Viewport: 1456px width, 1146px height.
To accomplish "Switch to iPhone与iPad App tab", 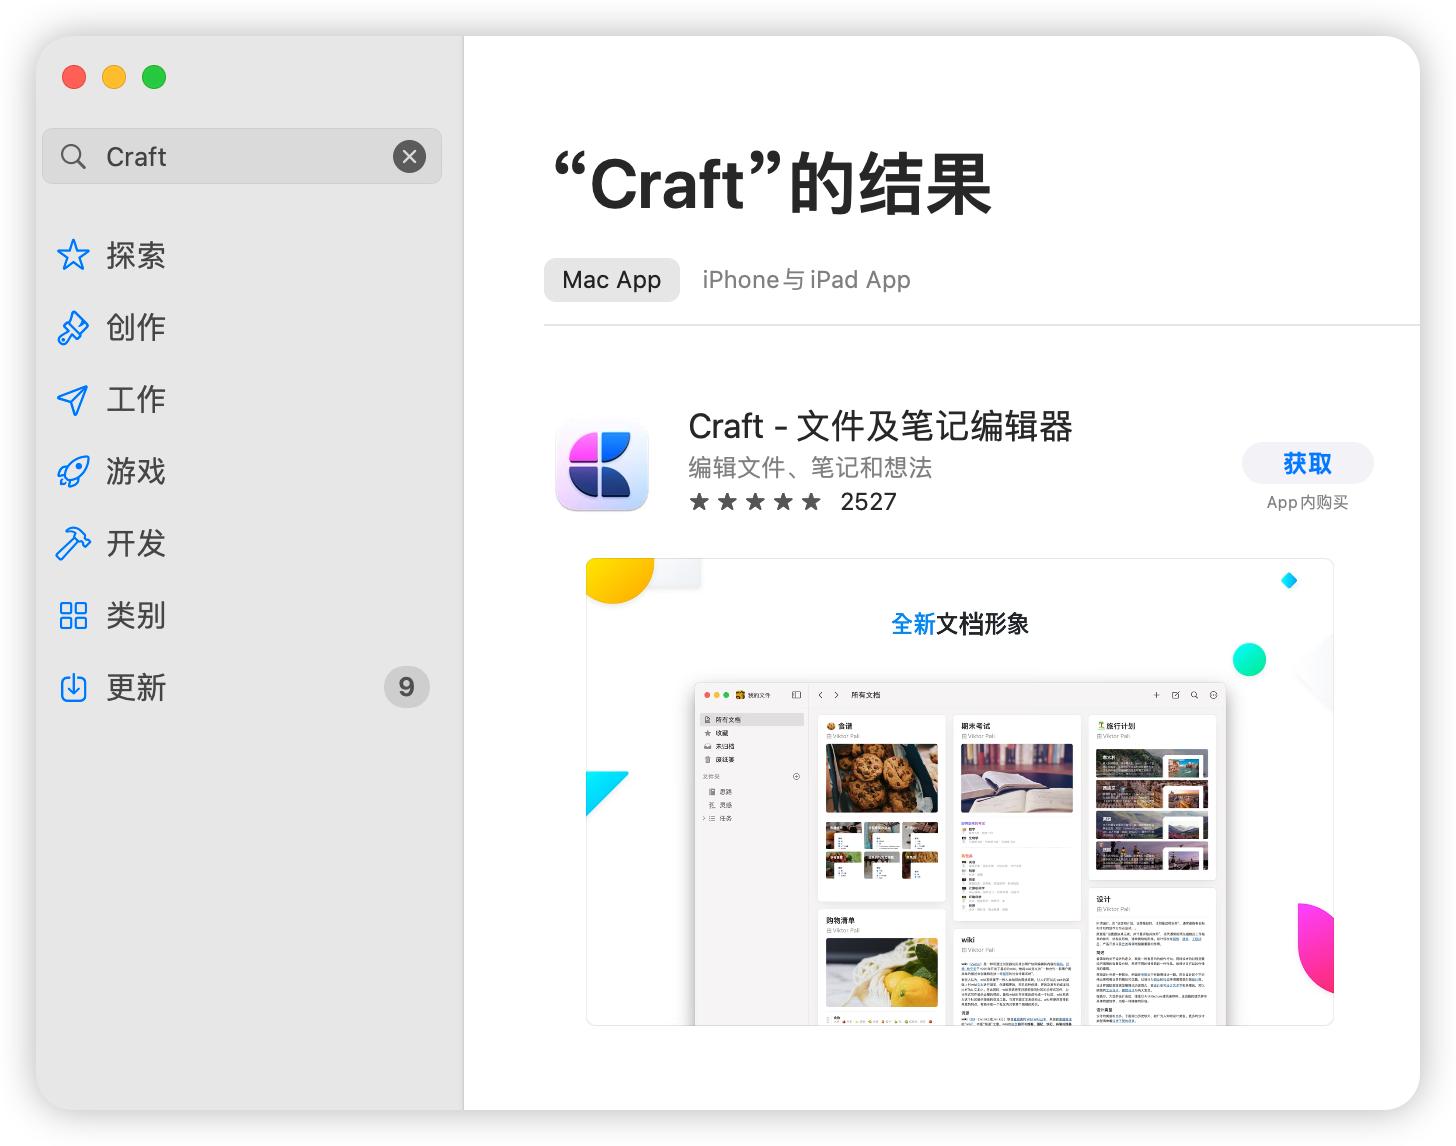I will pyautogui.click(x=806, y=279).
